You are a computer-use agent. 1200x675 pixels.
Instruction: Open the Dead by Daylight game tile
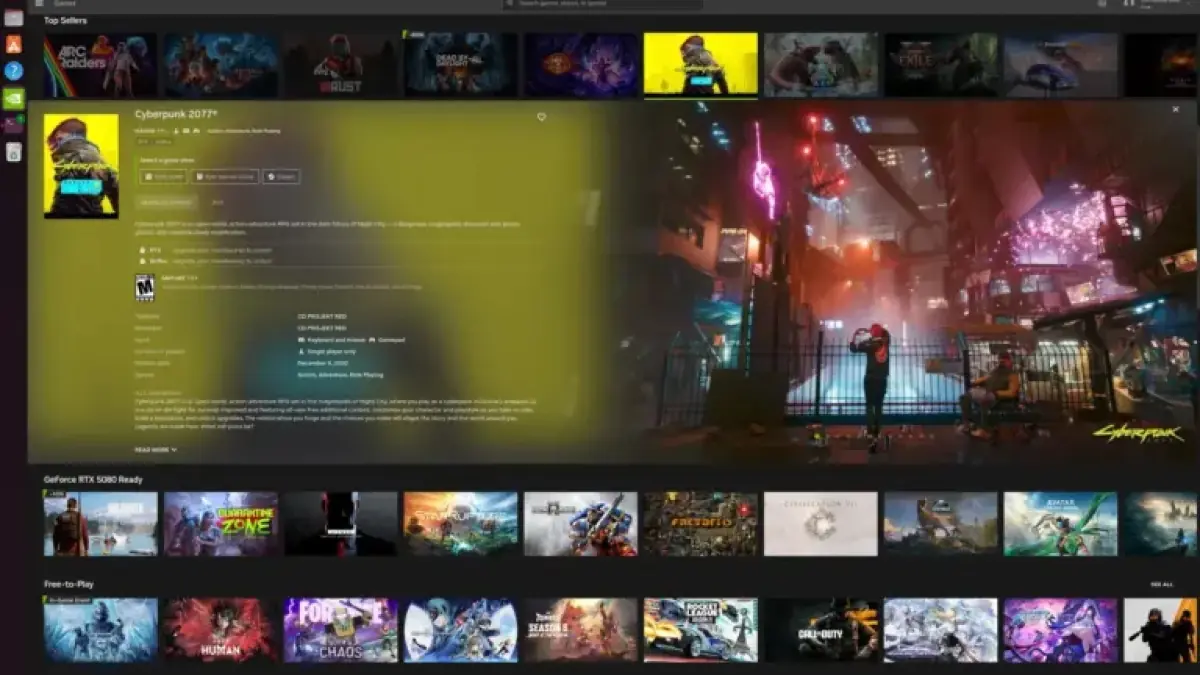pos(460,65)
